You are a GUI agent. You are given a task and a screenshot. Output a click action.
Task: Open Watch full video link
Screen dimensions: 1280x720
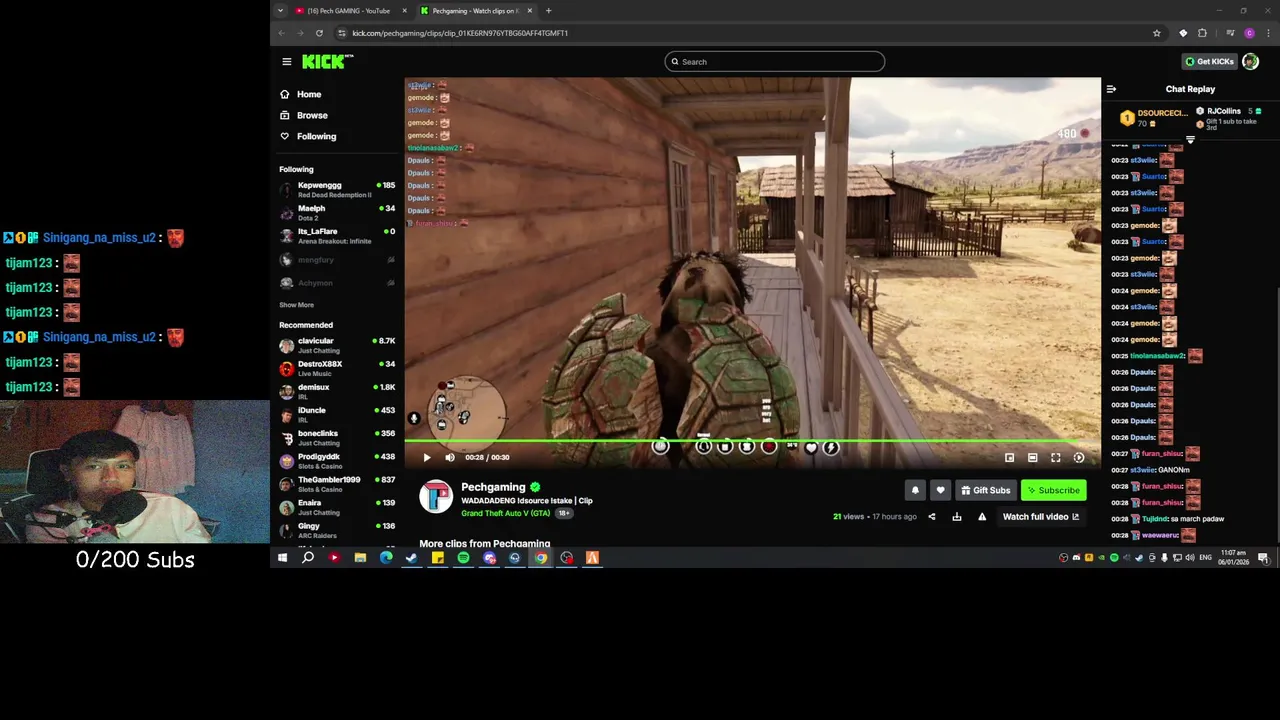click(1041, 517)
